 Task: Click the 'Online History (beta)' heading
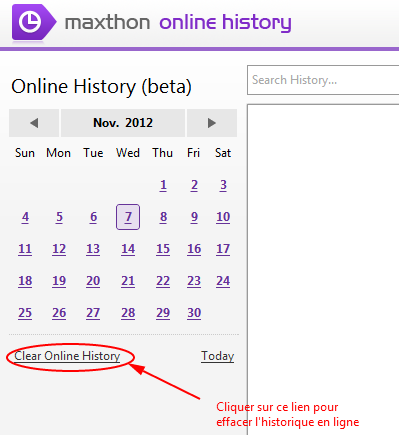coord(101,87)
